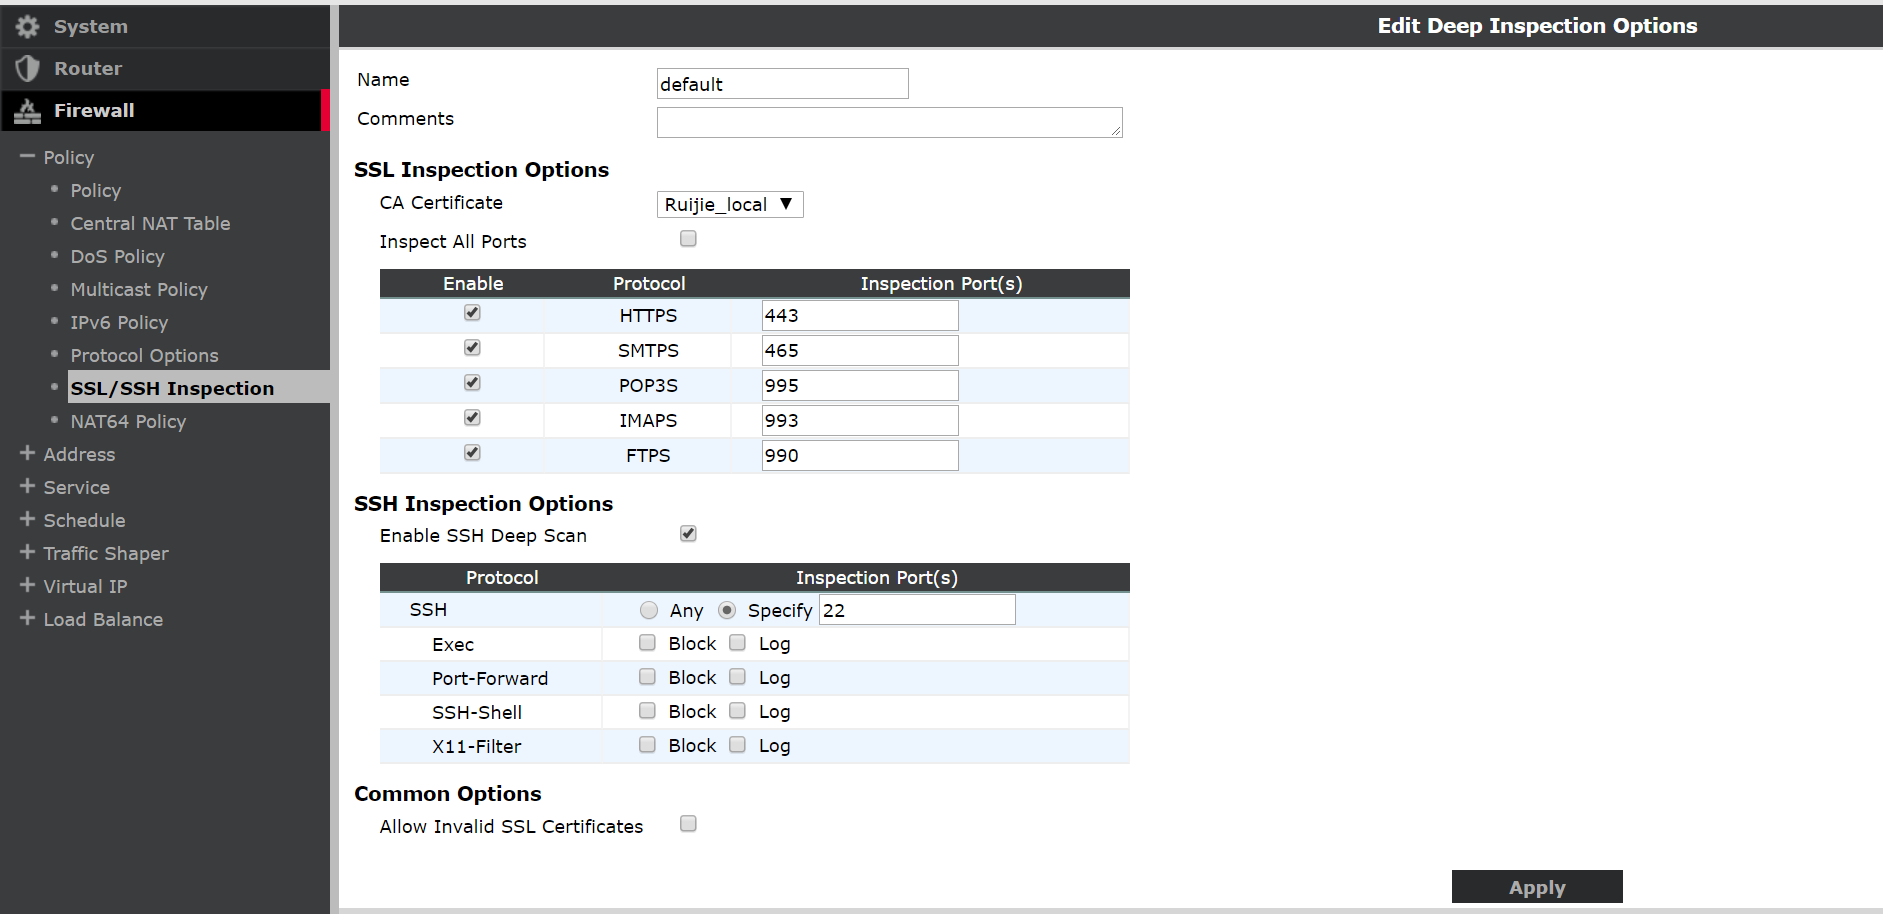Click the Comments text area
Image resolution: width=1883 pixels, height=914 pixels.
(889, 122)
